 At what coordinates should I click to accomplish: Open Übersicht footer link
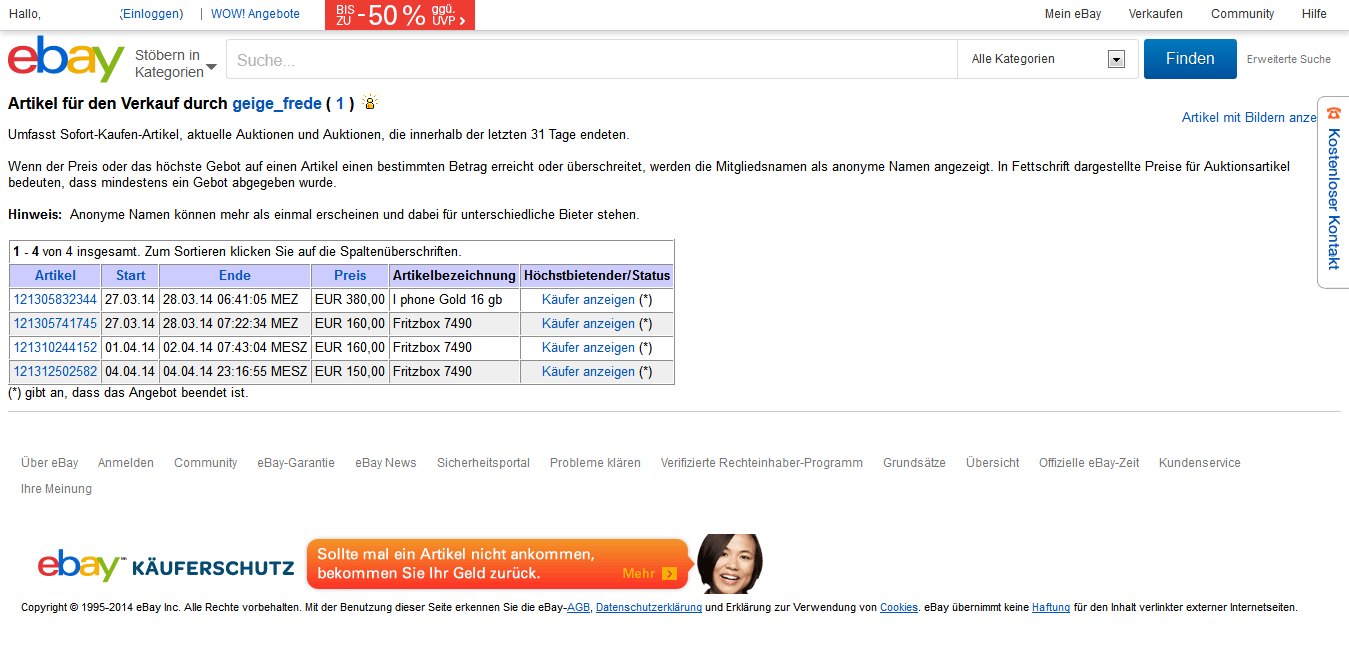click(x=993, y=463)
